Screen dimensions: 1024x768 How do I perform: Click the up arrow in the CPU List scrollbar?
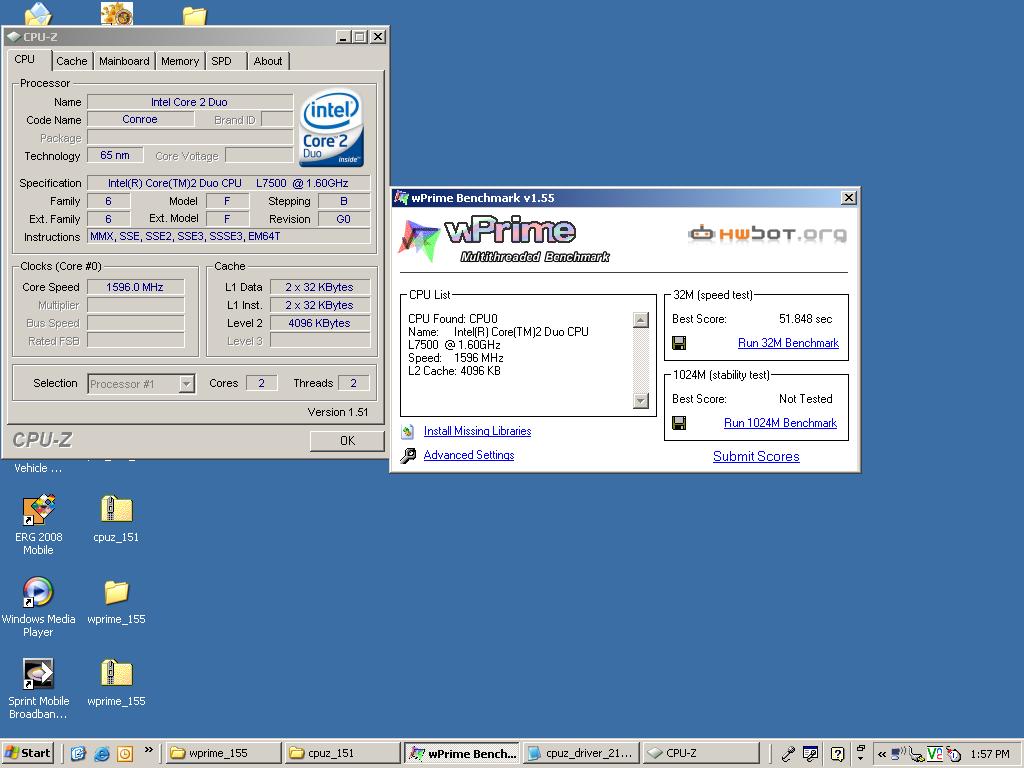coord(641,320)
